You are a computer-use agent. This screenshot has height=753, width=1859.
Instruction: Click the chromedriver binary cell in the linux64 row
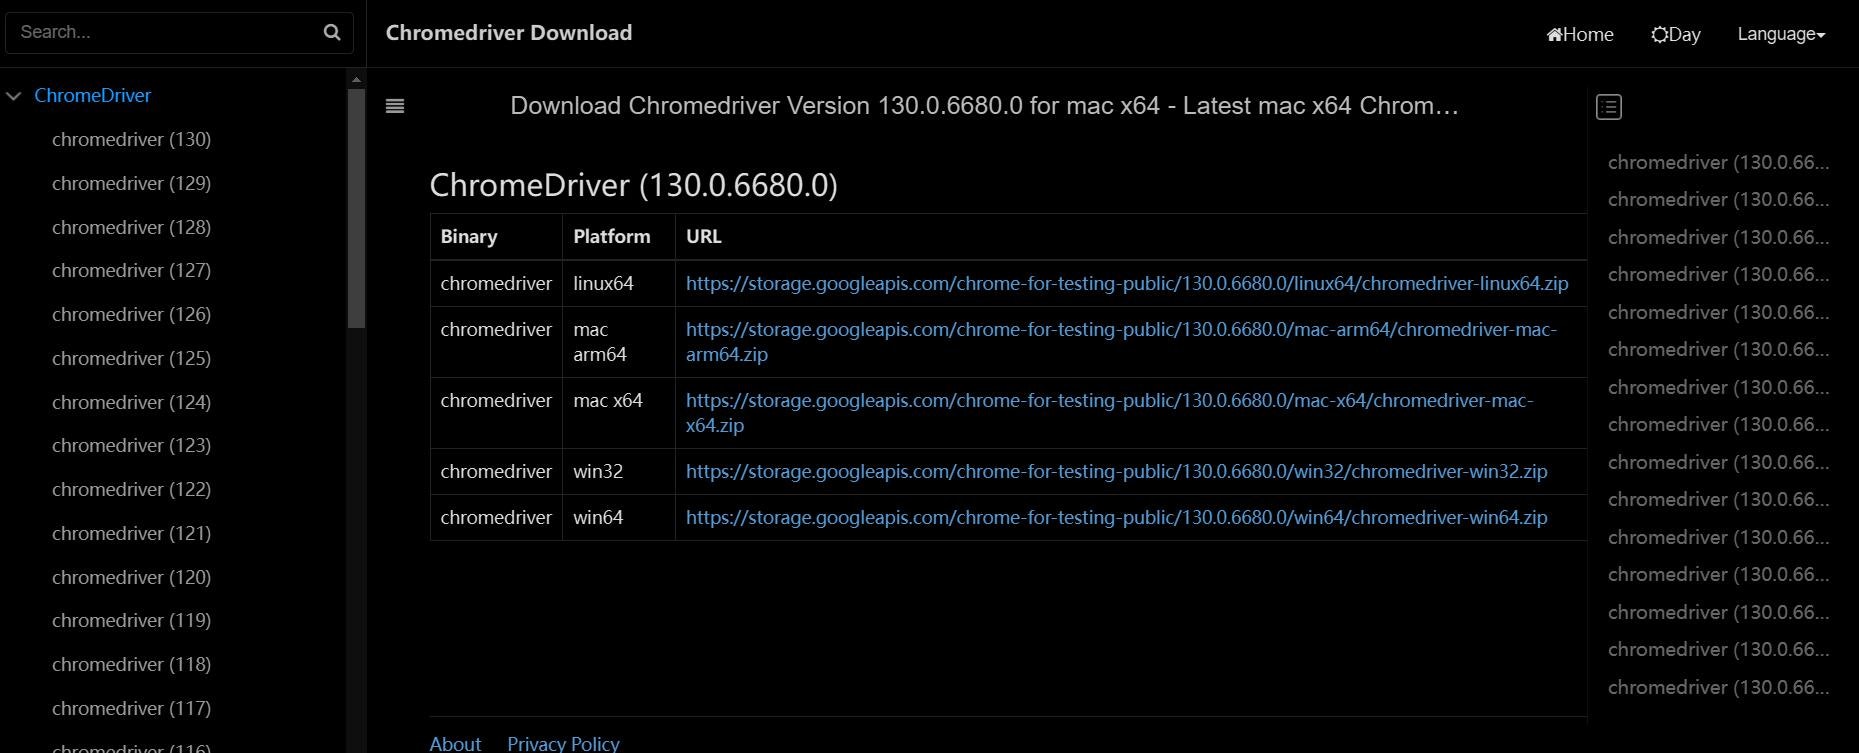496,283
